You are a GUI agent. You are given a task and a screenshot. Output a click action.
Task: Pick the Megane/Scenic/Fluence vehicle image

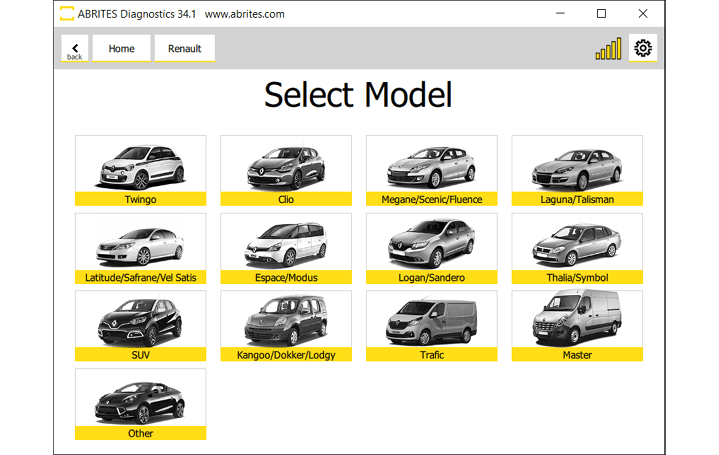pyautogui.click(x=431, y=165)
